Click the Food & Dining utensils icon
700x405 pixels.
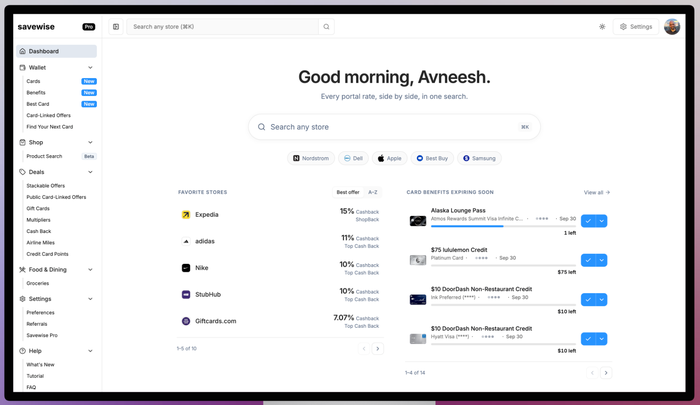coord(22,269)
